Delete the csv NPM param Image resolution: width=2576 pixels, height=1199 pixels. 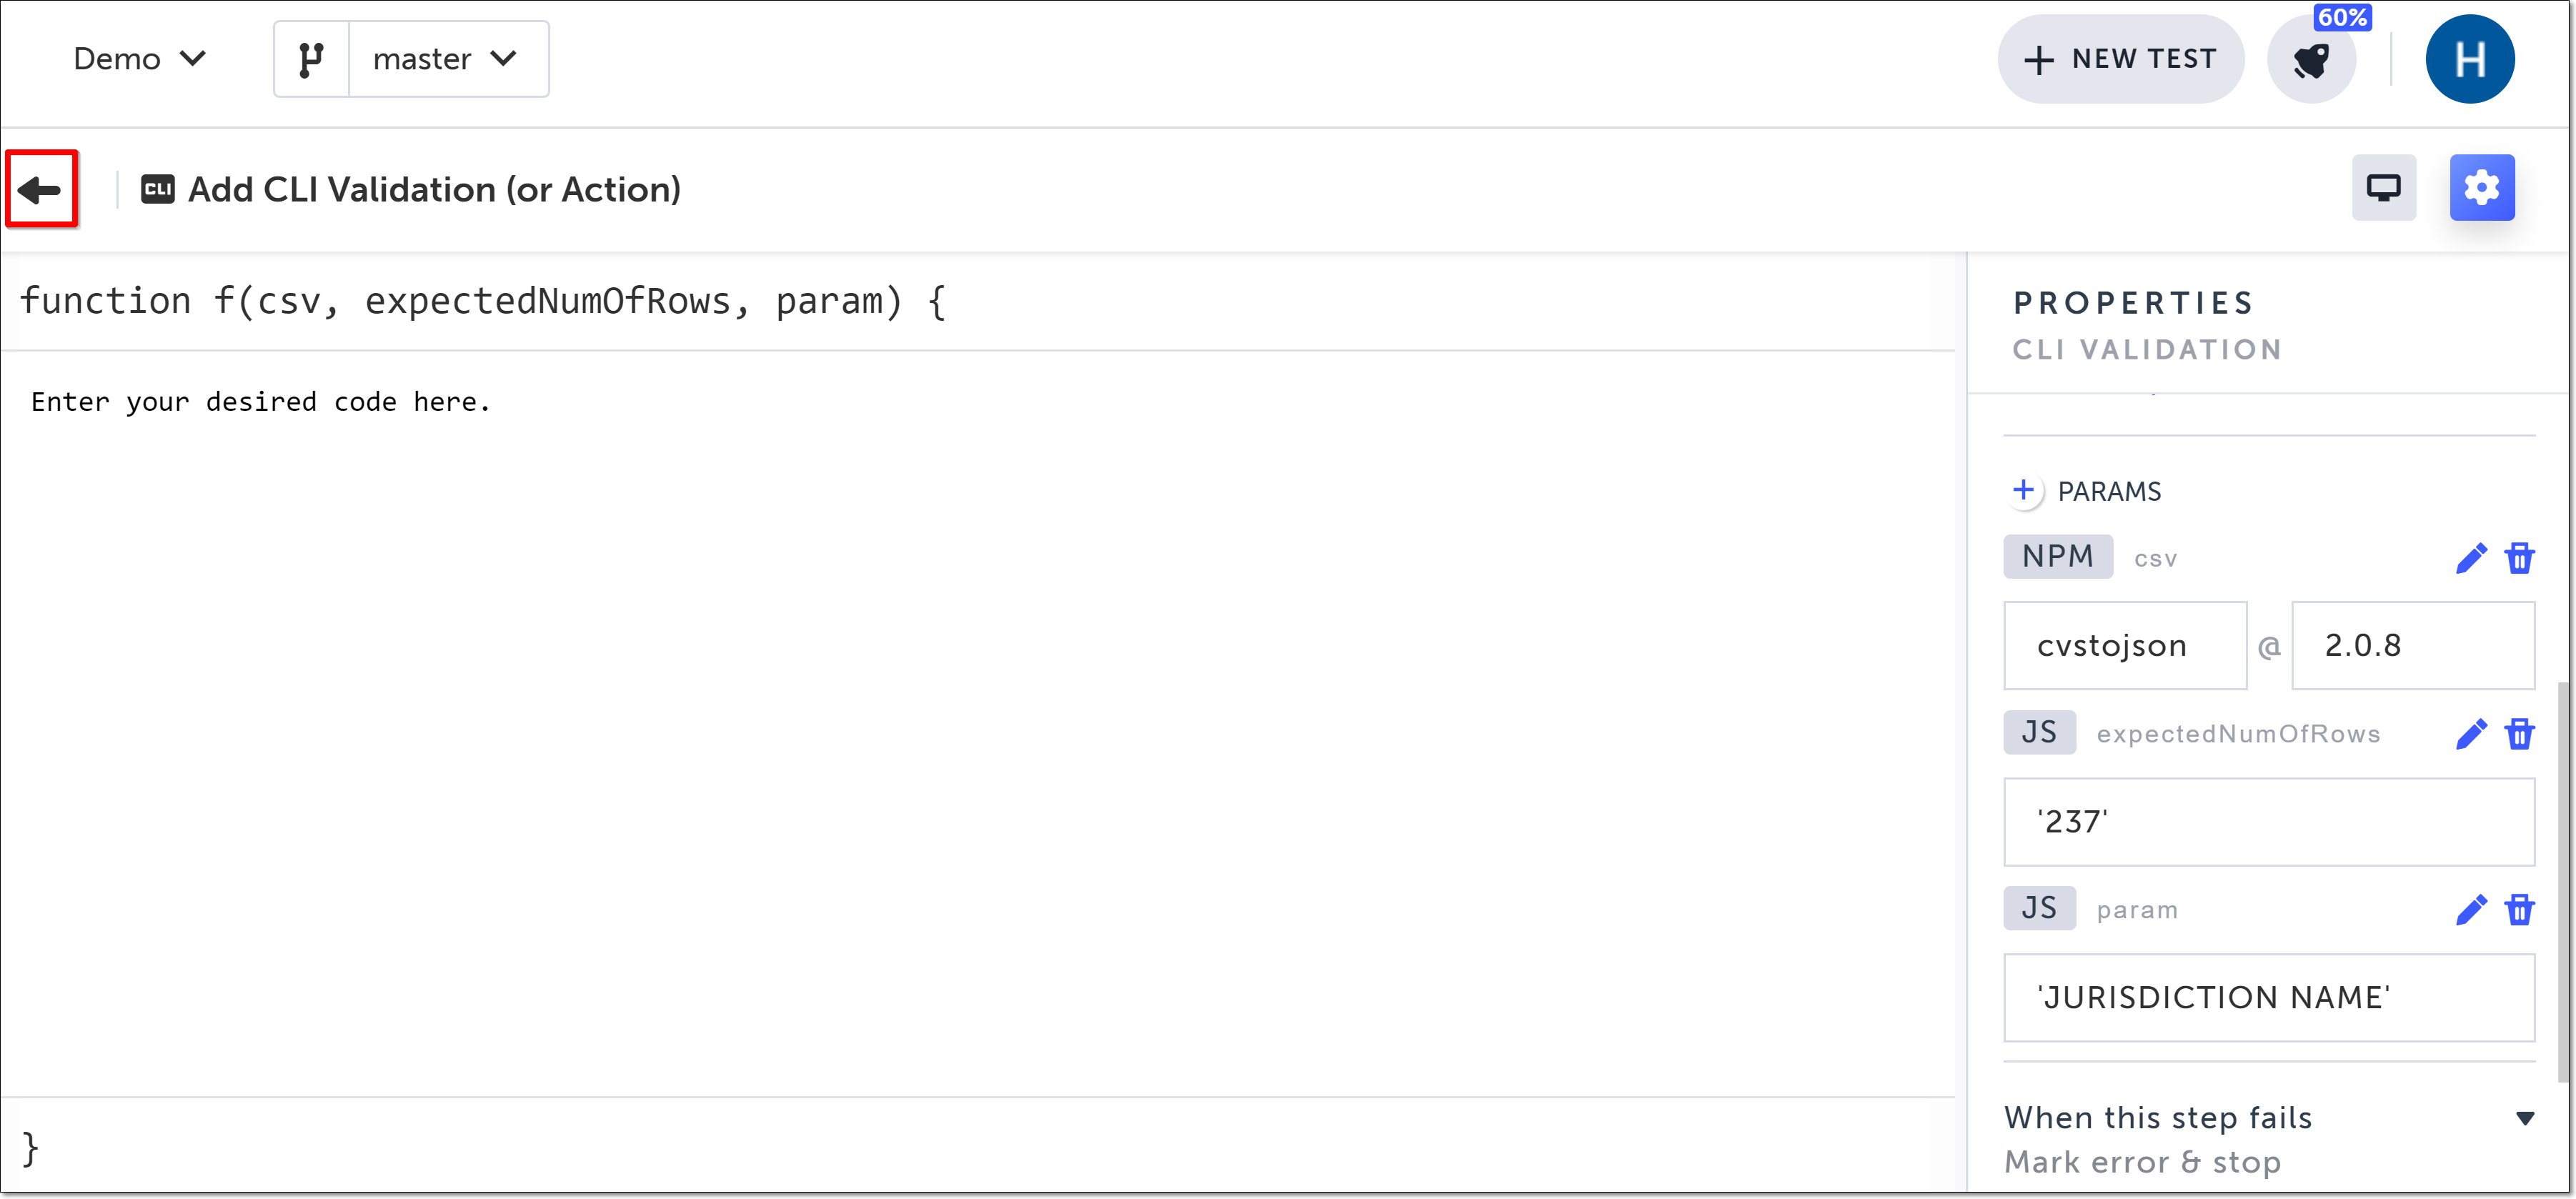pos(2519,558)
